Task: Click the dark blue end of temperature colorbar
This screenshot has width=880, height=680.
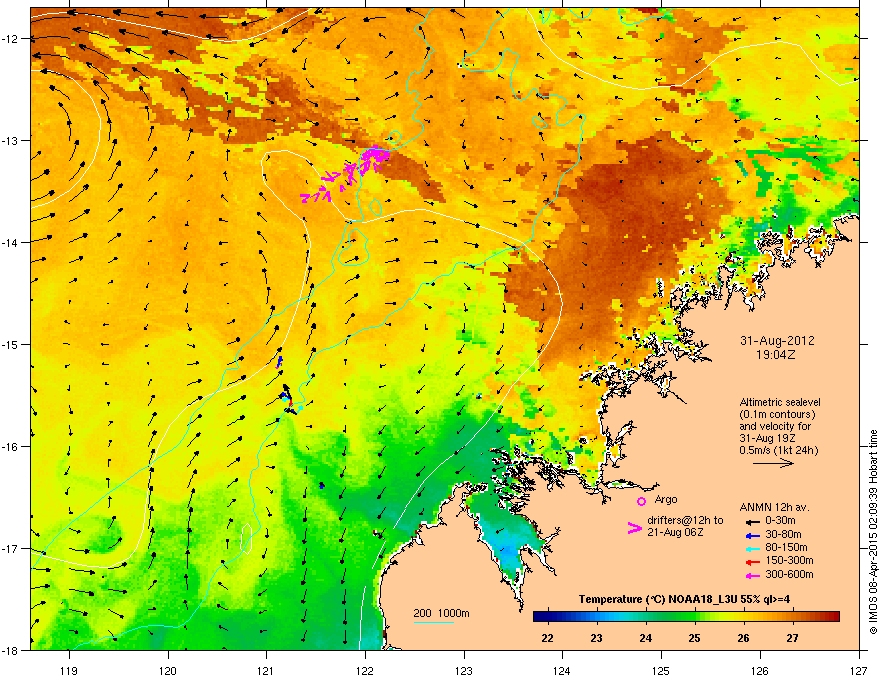Action: [x=539, y=617]
